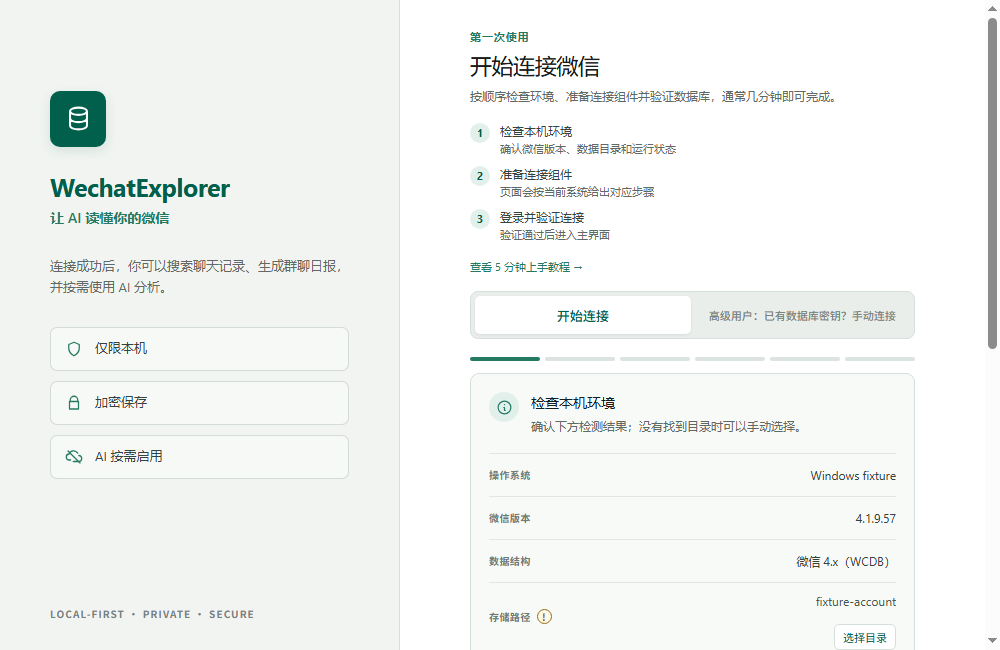
Task: Click the 登录并验证连接 step title
Action: [x=541, y=218]
